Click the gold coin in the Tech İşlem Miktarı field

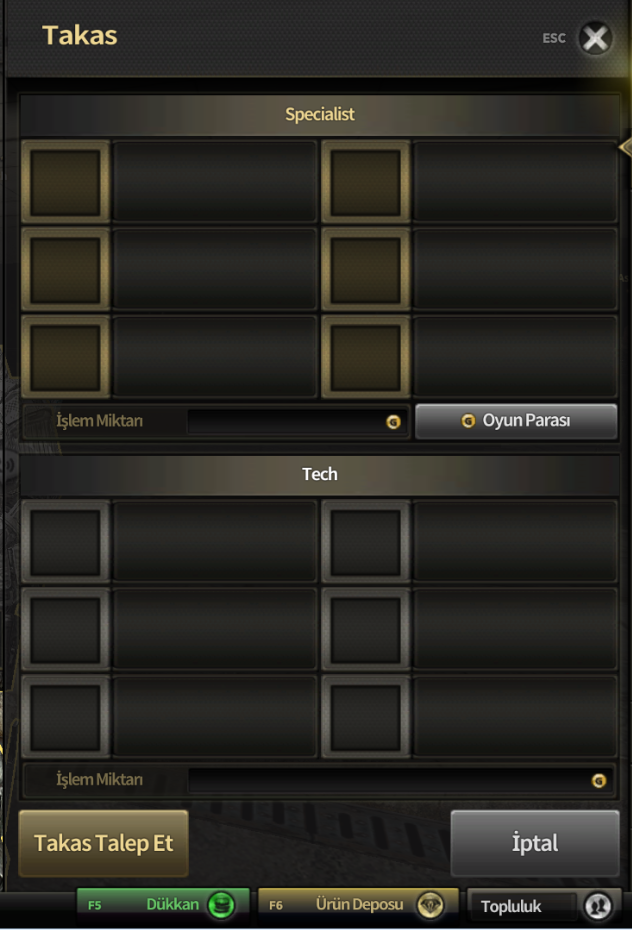click(599, 781)
